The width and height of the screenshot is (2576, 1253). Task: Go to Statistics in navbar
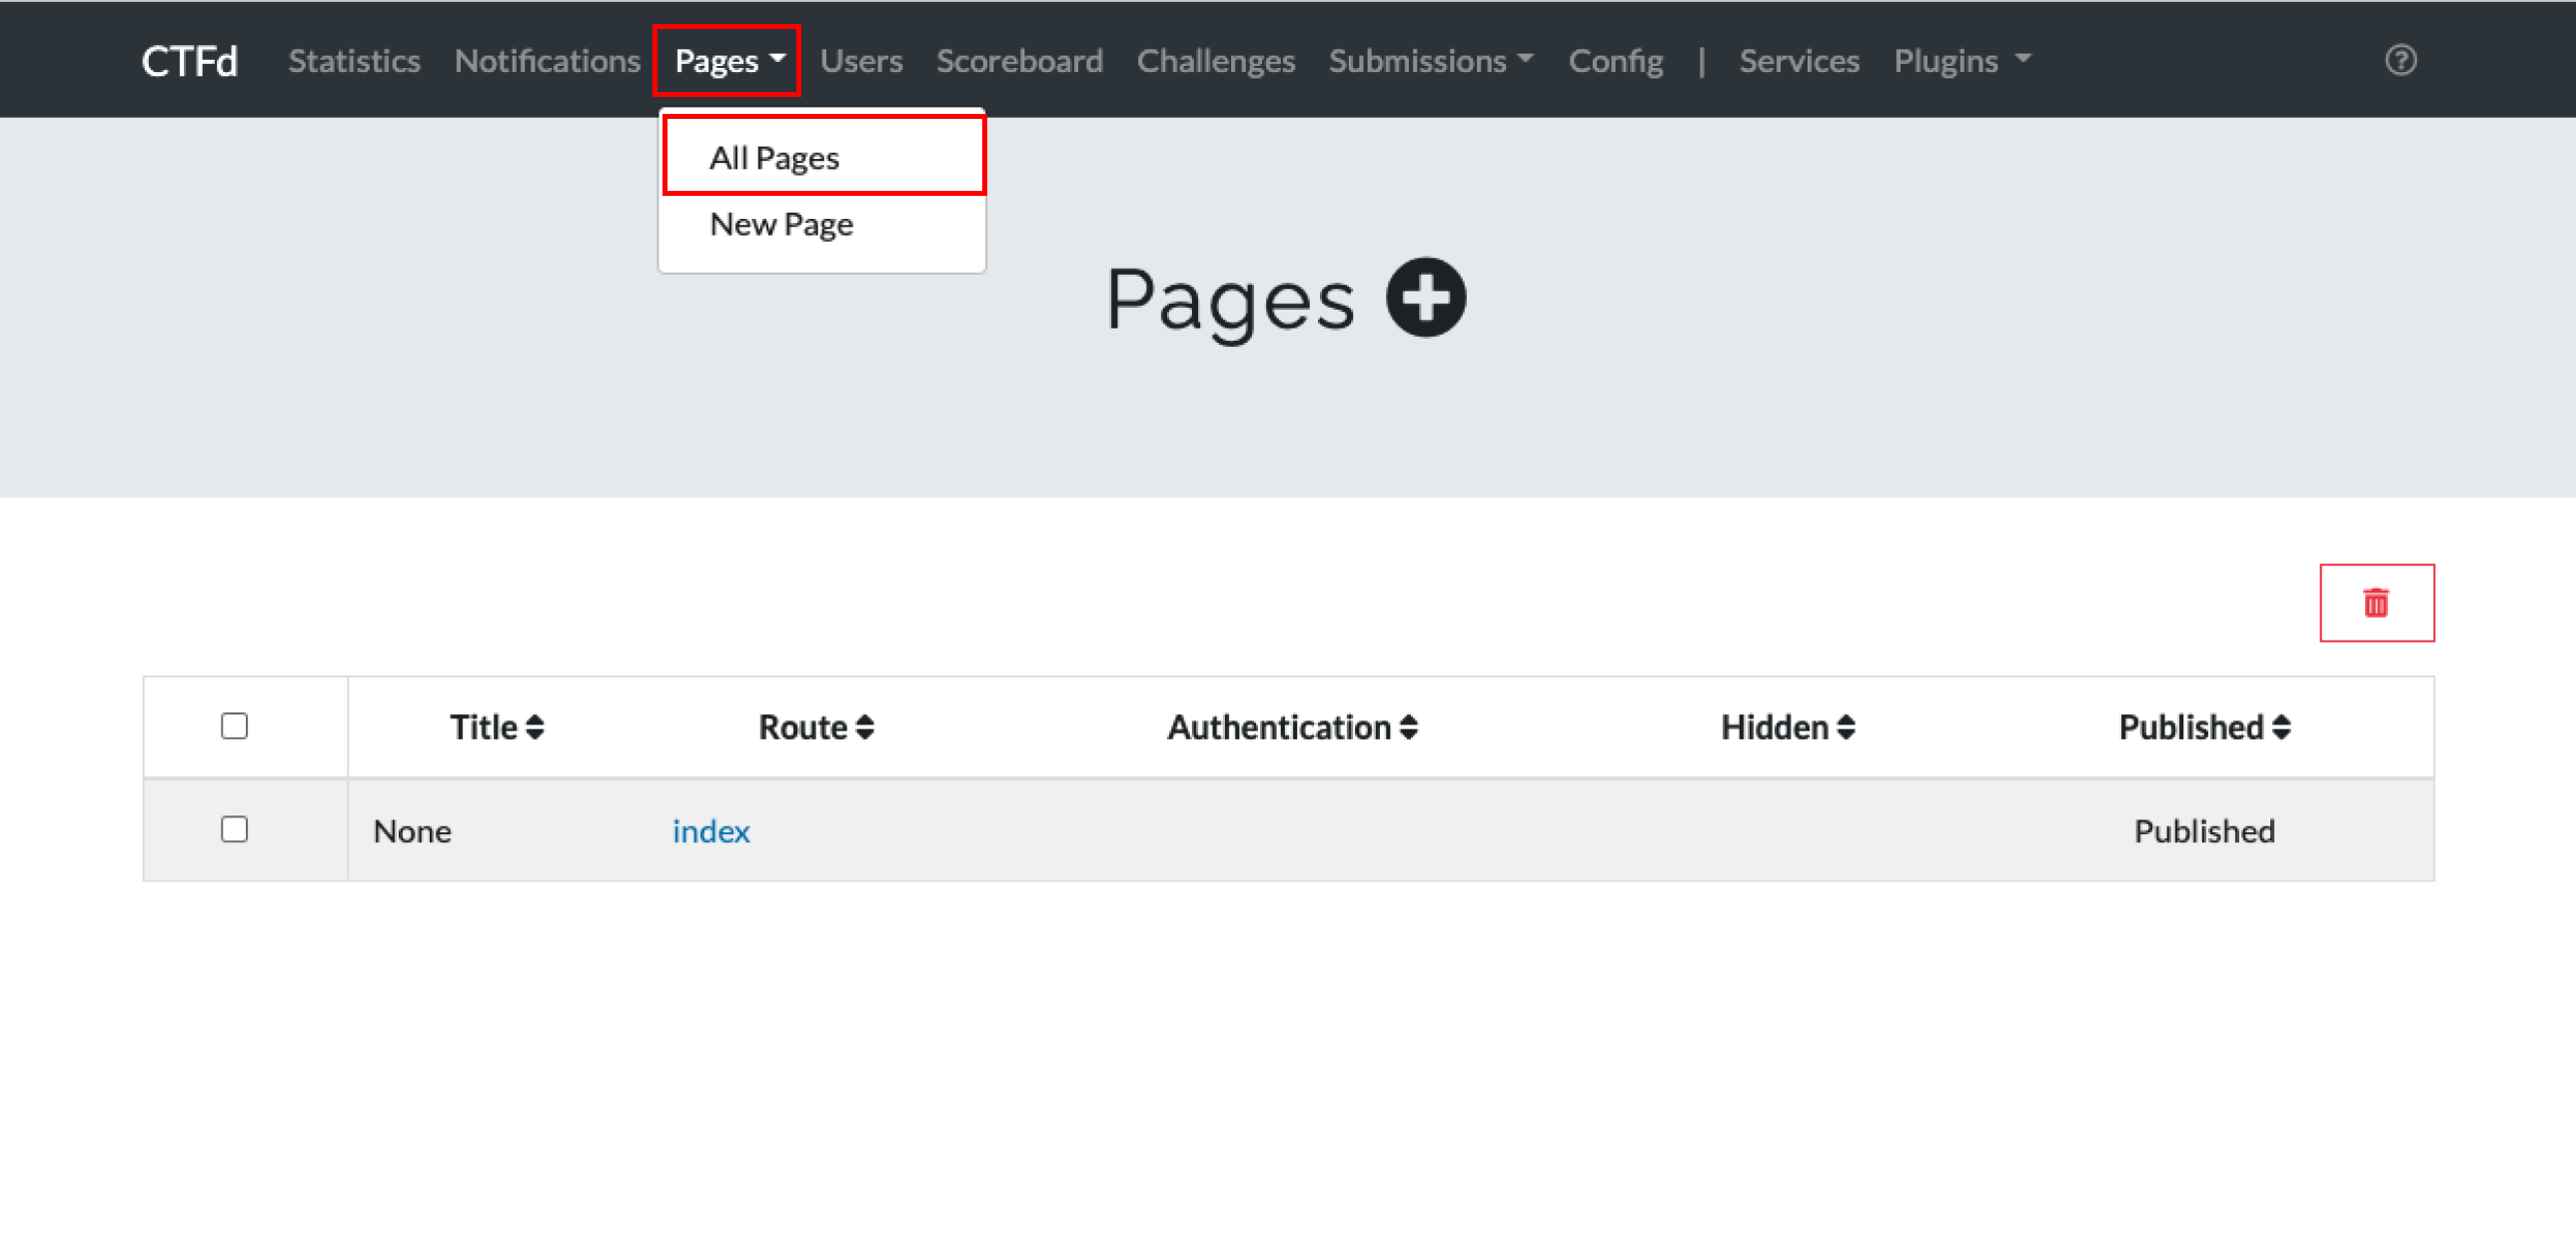coord(354,61)
